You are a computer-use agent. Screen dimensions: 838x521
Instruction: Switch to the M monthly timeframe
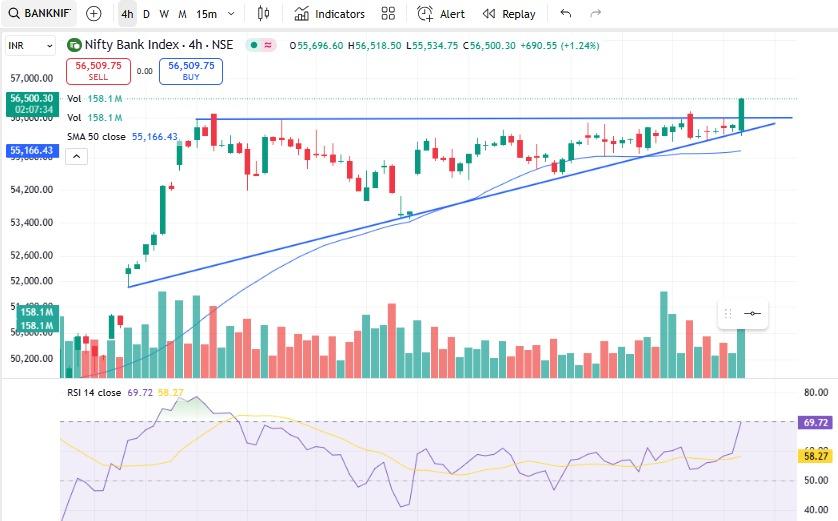pos(182,14)
